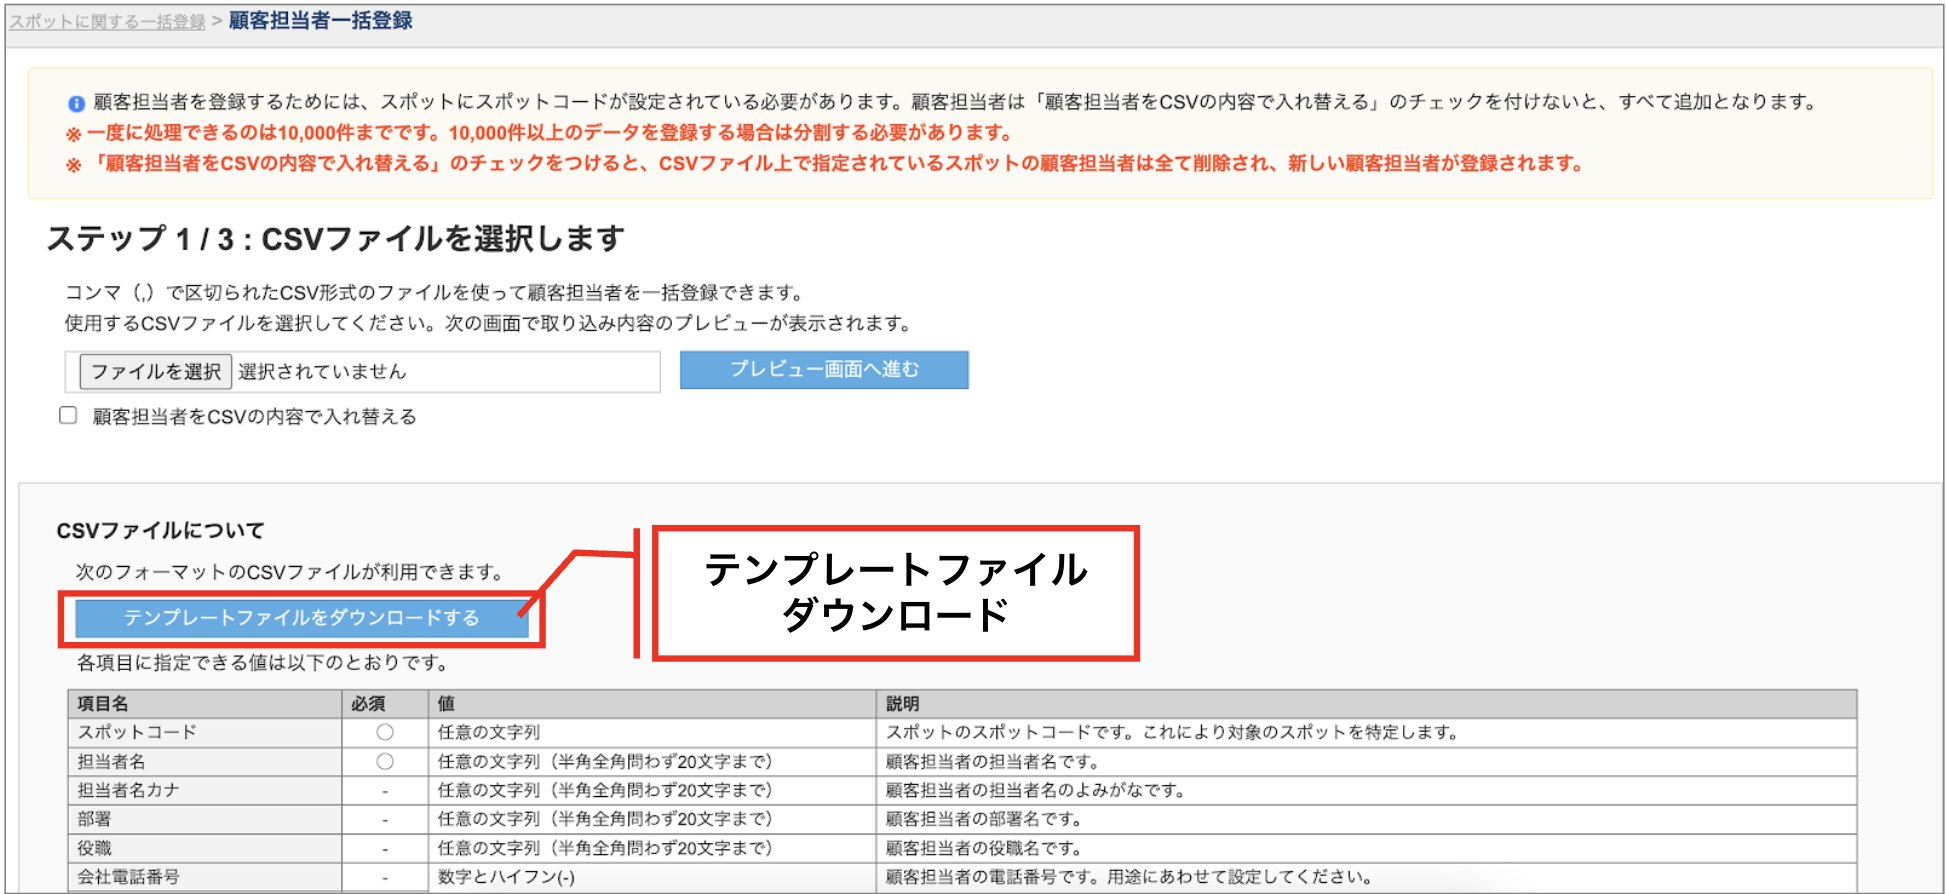
Task: Click the 必須 column header
Action: (x=385, y=704)
